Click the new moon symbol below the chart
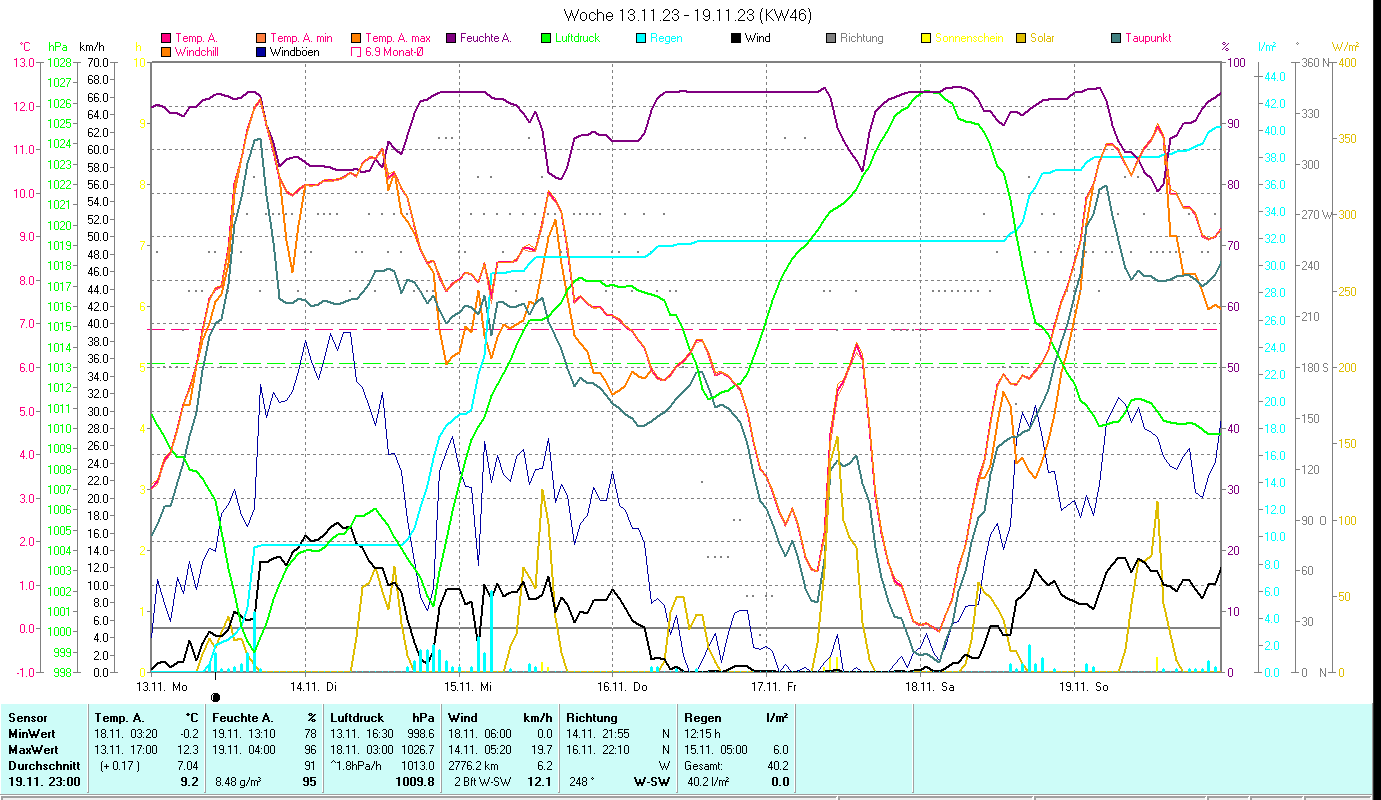The image size is (1381, 800). 215,696
